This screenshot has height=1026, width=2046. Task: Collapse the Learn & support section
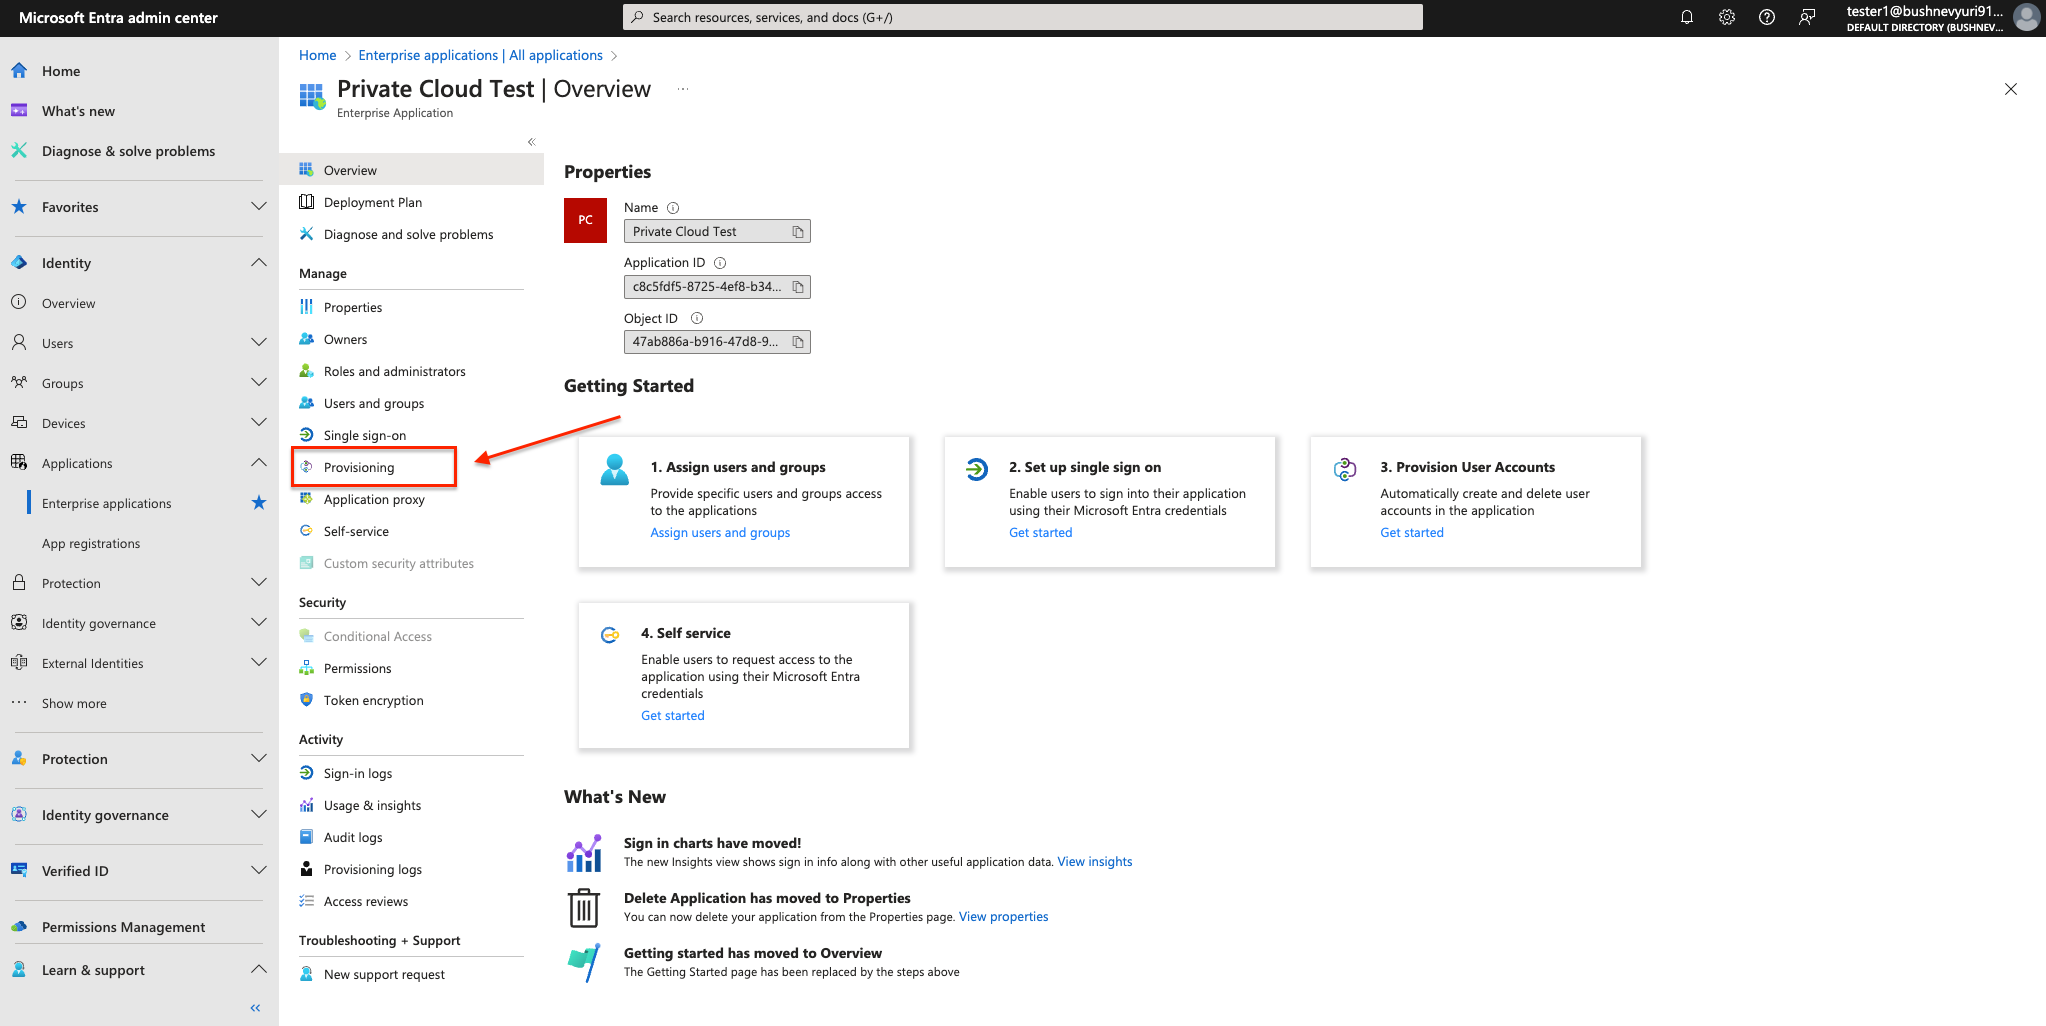click(x=259, y=970)
